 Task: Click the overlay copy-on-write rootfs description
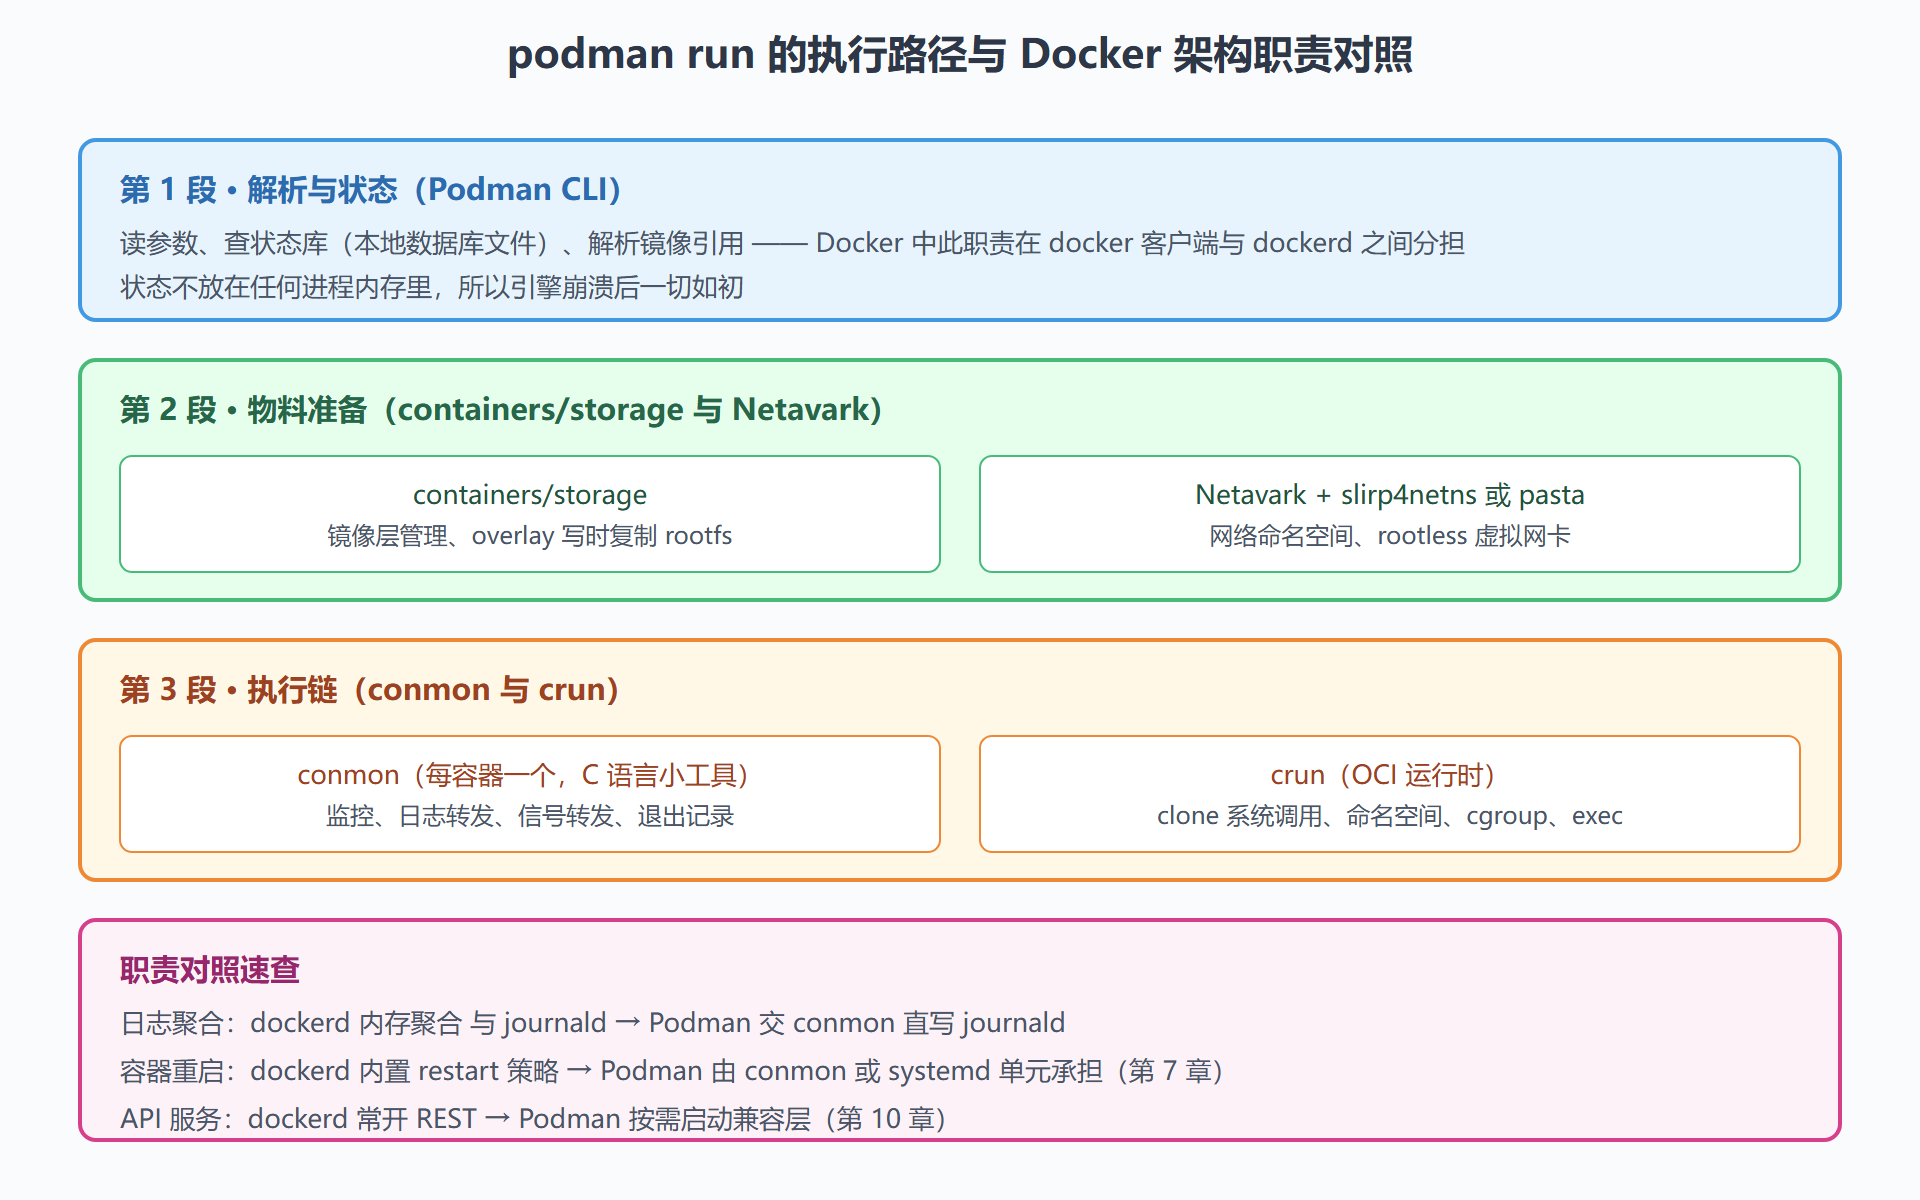click(x=530, y=536)
